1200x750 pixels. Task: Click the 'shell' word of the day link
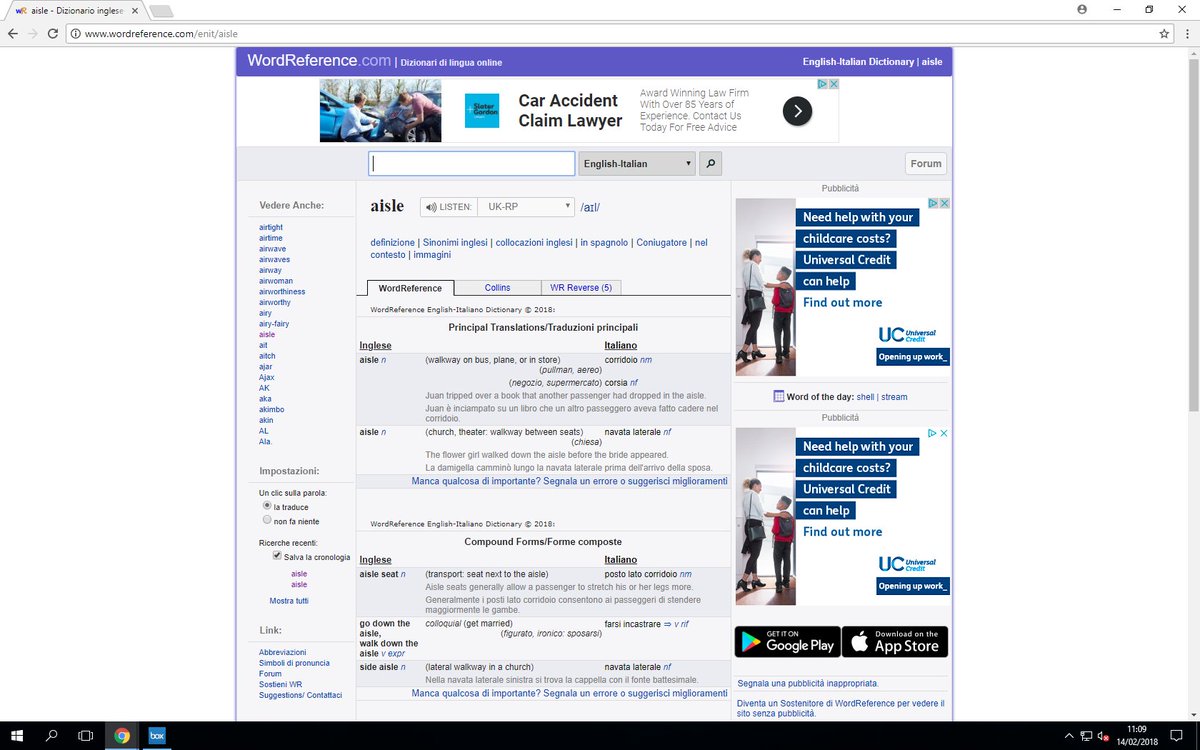(865, 397)
